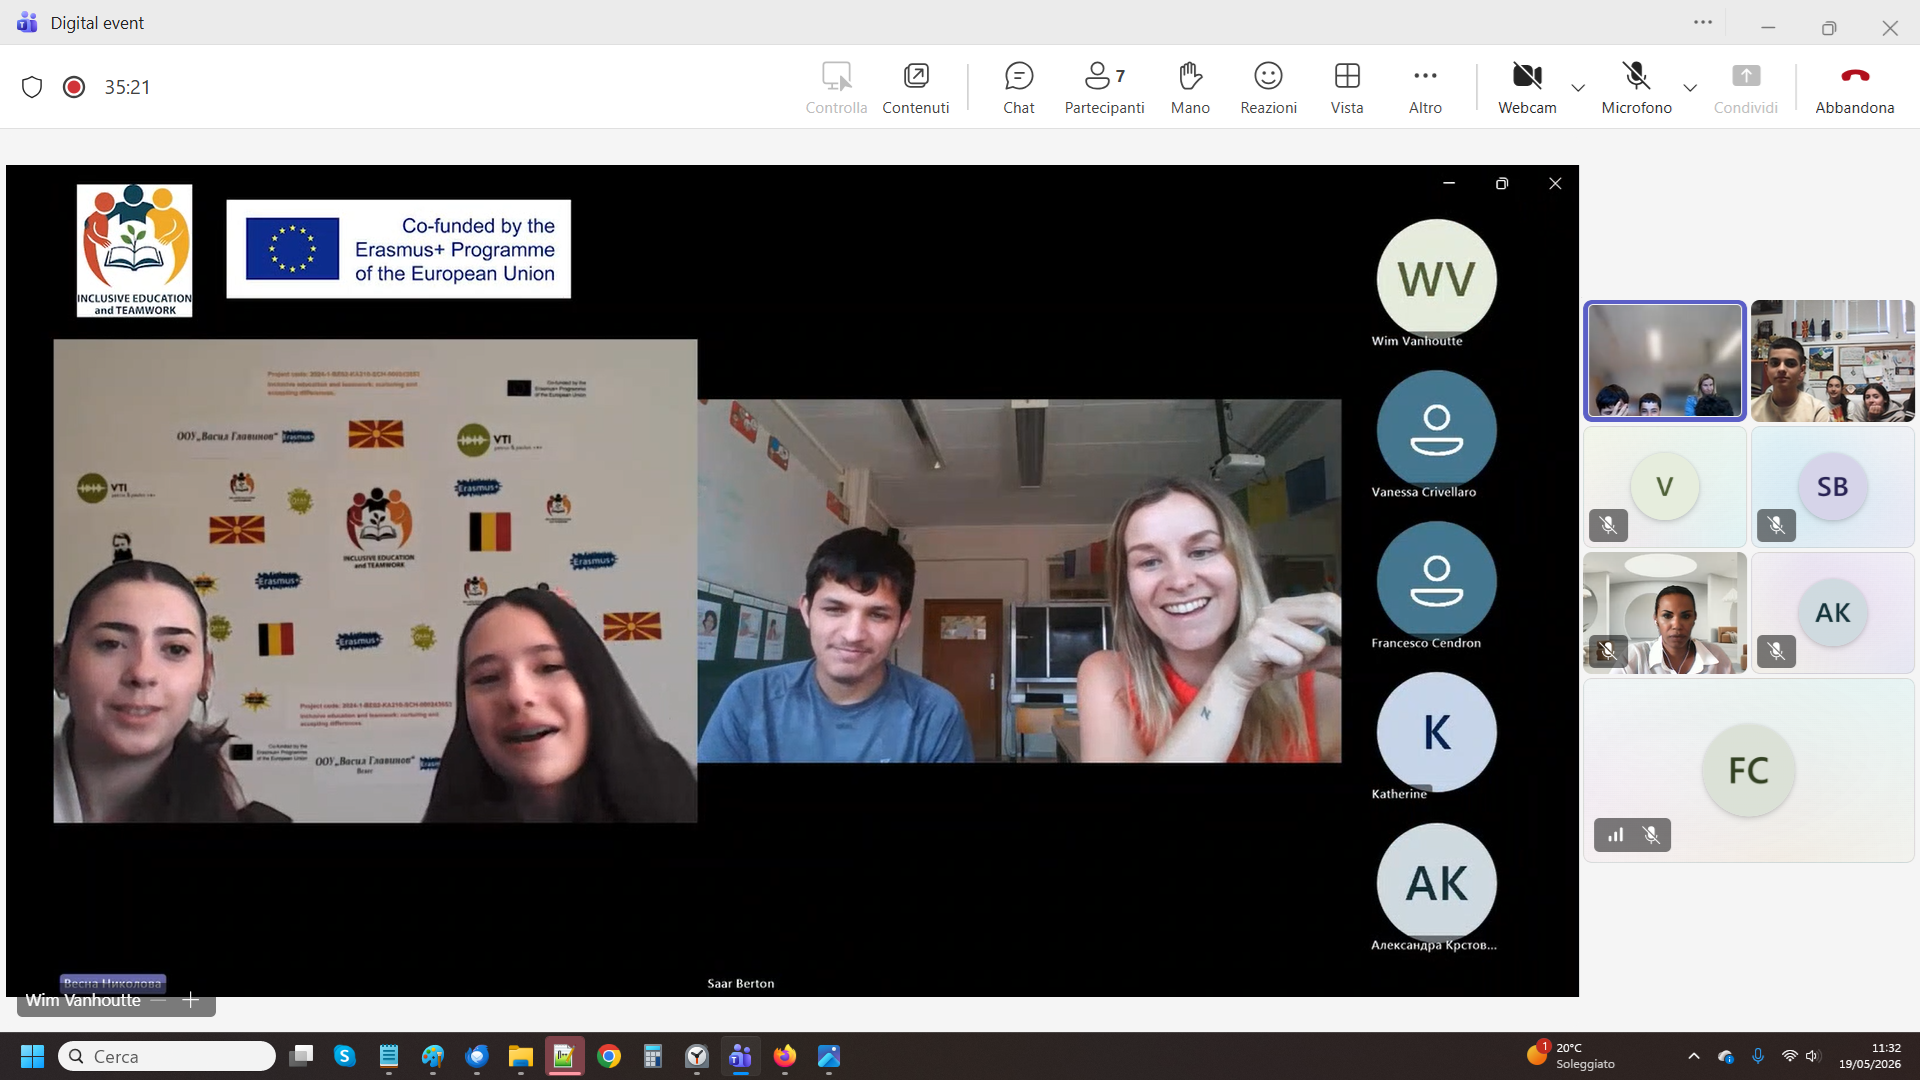This screenshot has height=1080, width=1920.
Task: Toggle the Webcam on
Action: (1527, 88)
